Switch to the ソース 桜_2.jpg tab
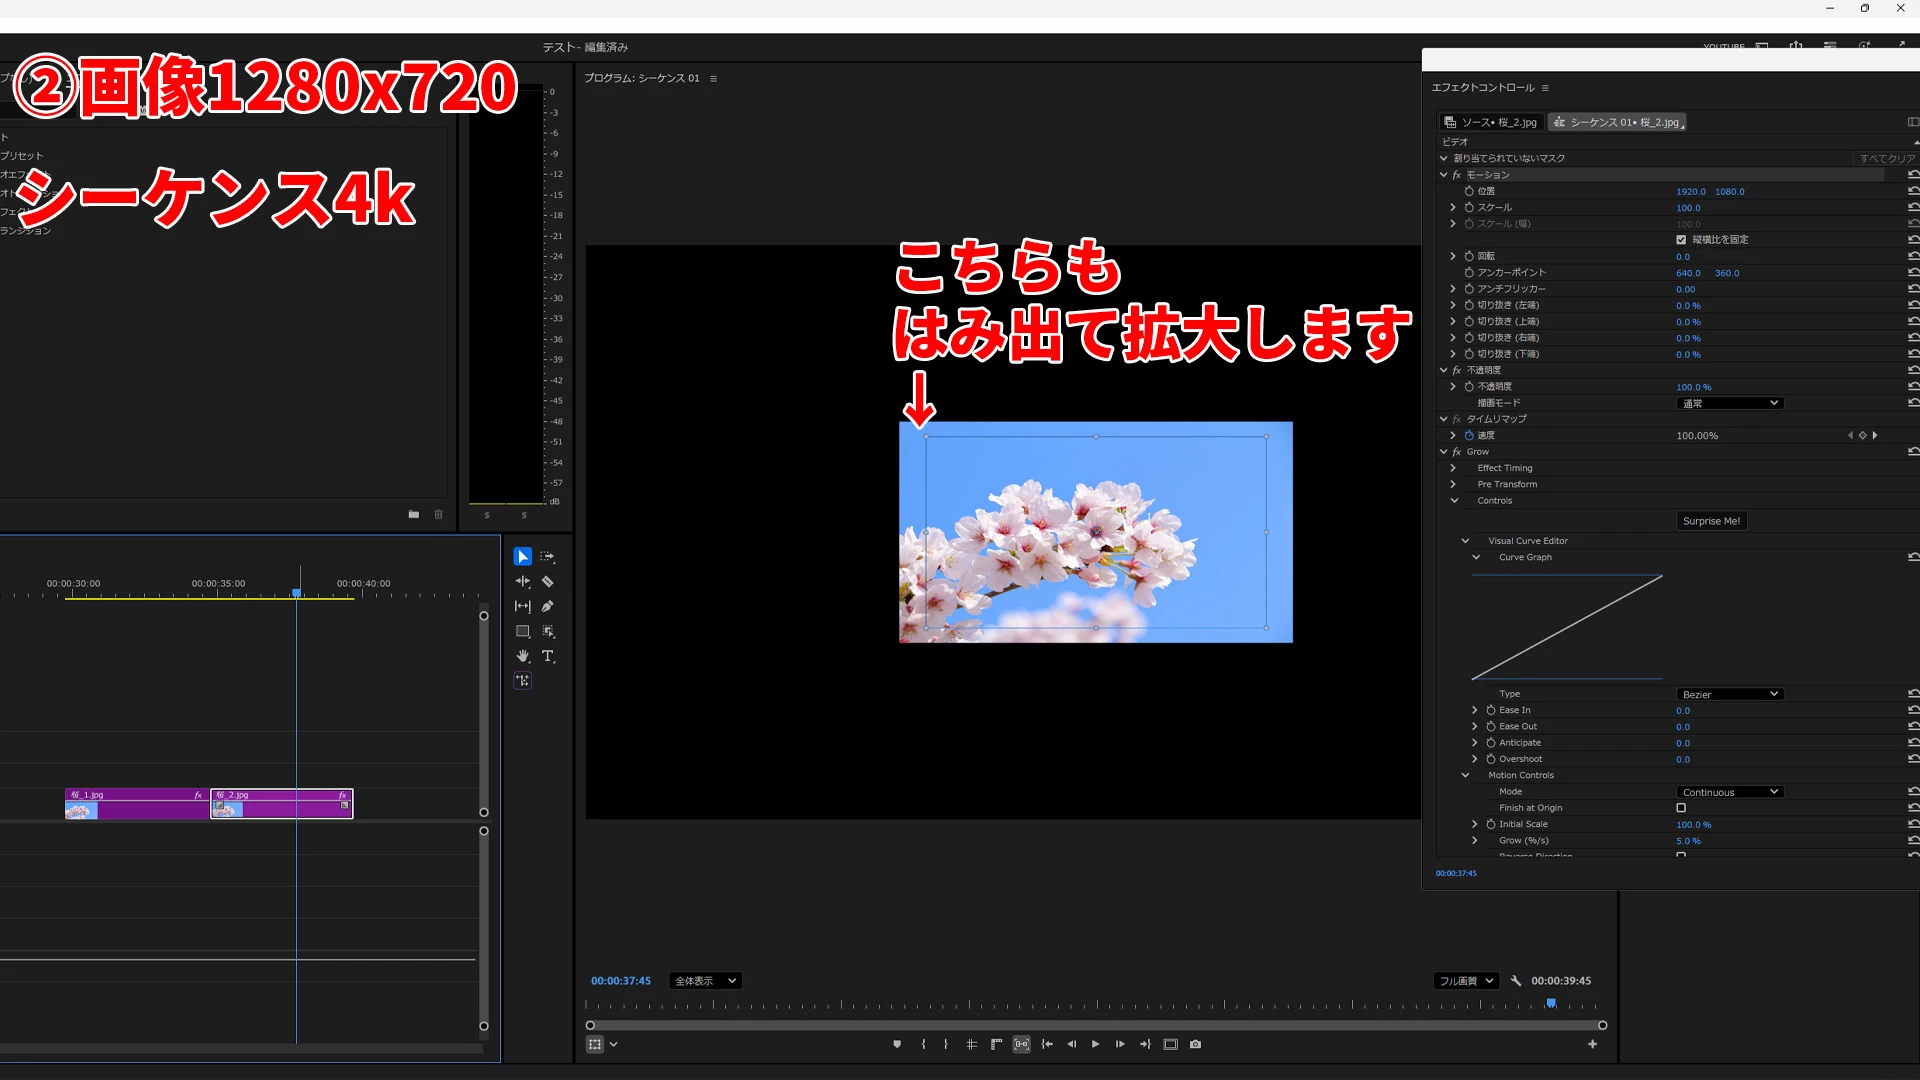This screenshot has height=1080, width=1920. 1490,122
